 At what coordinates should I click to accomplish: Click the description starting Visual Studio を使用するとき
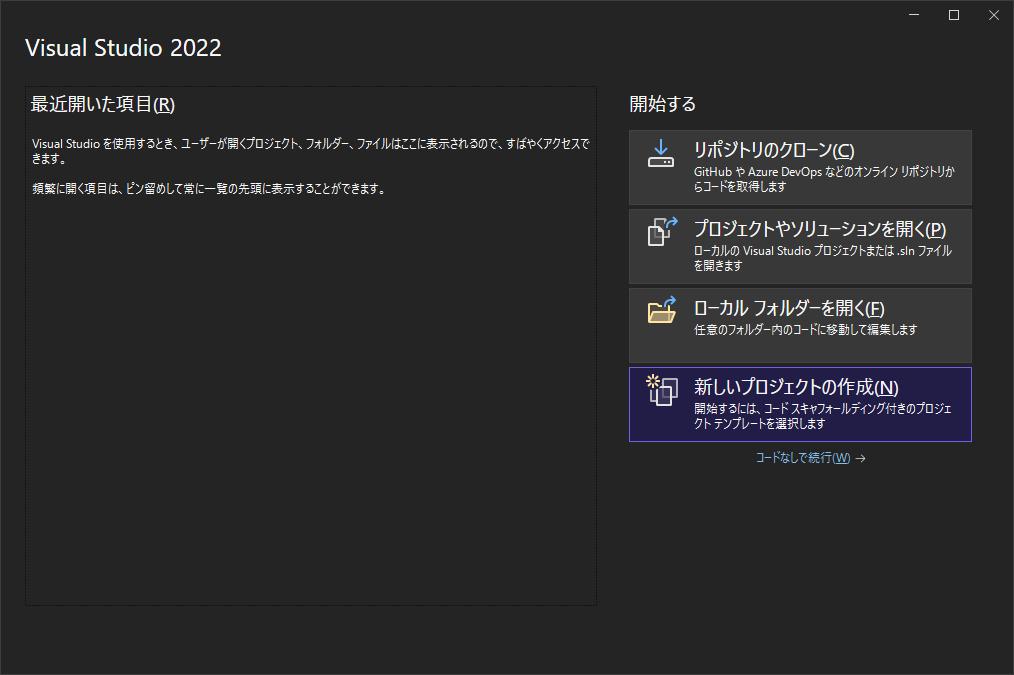pos(311,151)
